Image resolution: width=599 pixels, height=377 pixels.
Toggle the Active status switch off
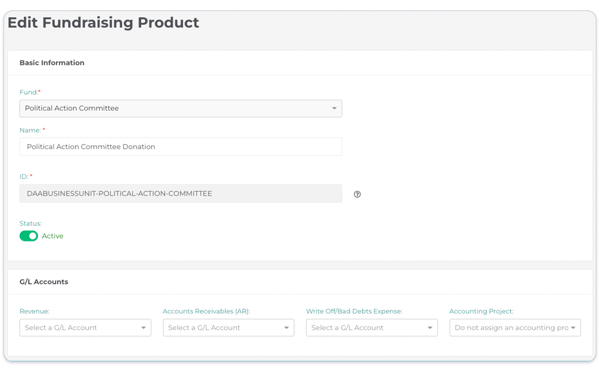click(x=29, y=236)
